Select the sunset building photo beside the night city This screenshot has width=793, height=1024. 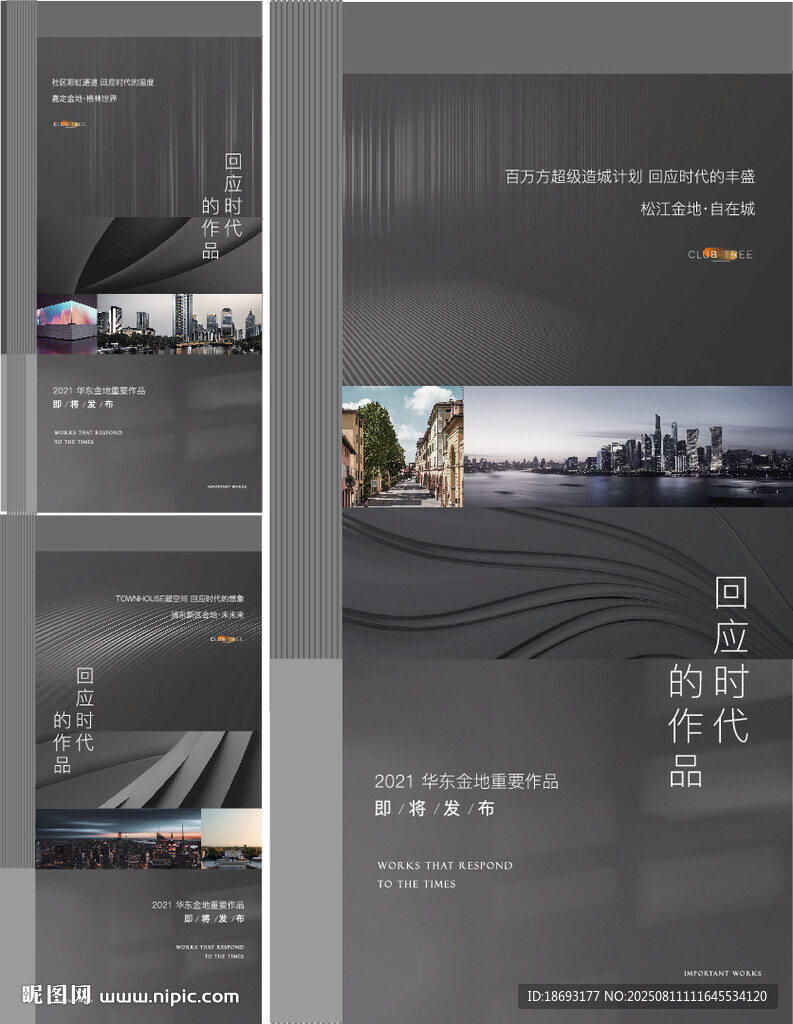click(x=231, y=839)
